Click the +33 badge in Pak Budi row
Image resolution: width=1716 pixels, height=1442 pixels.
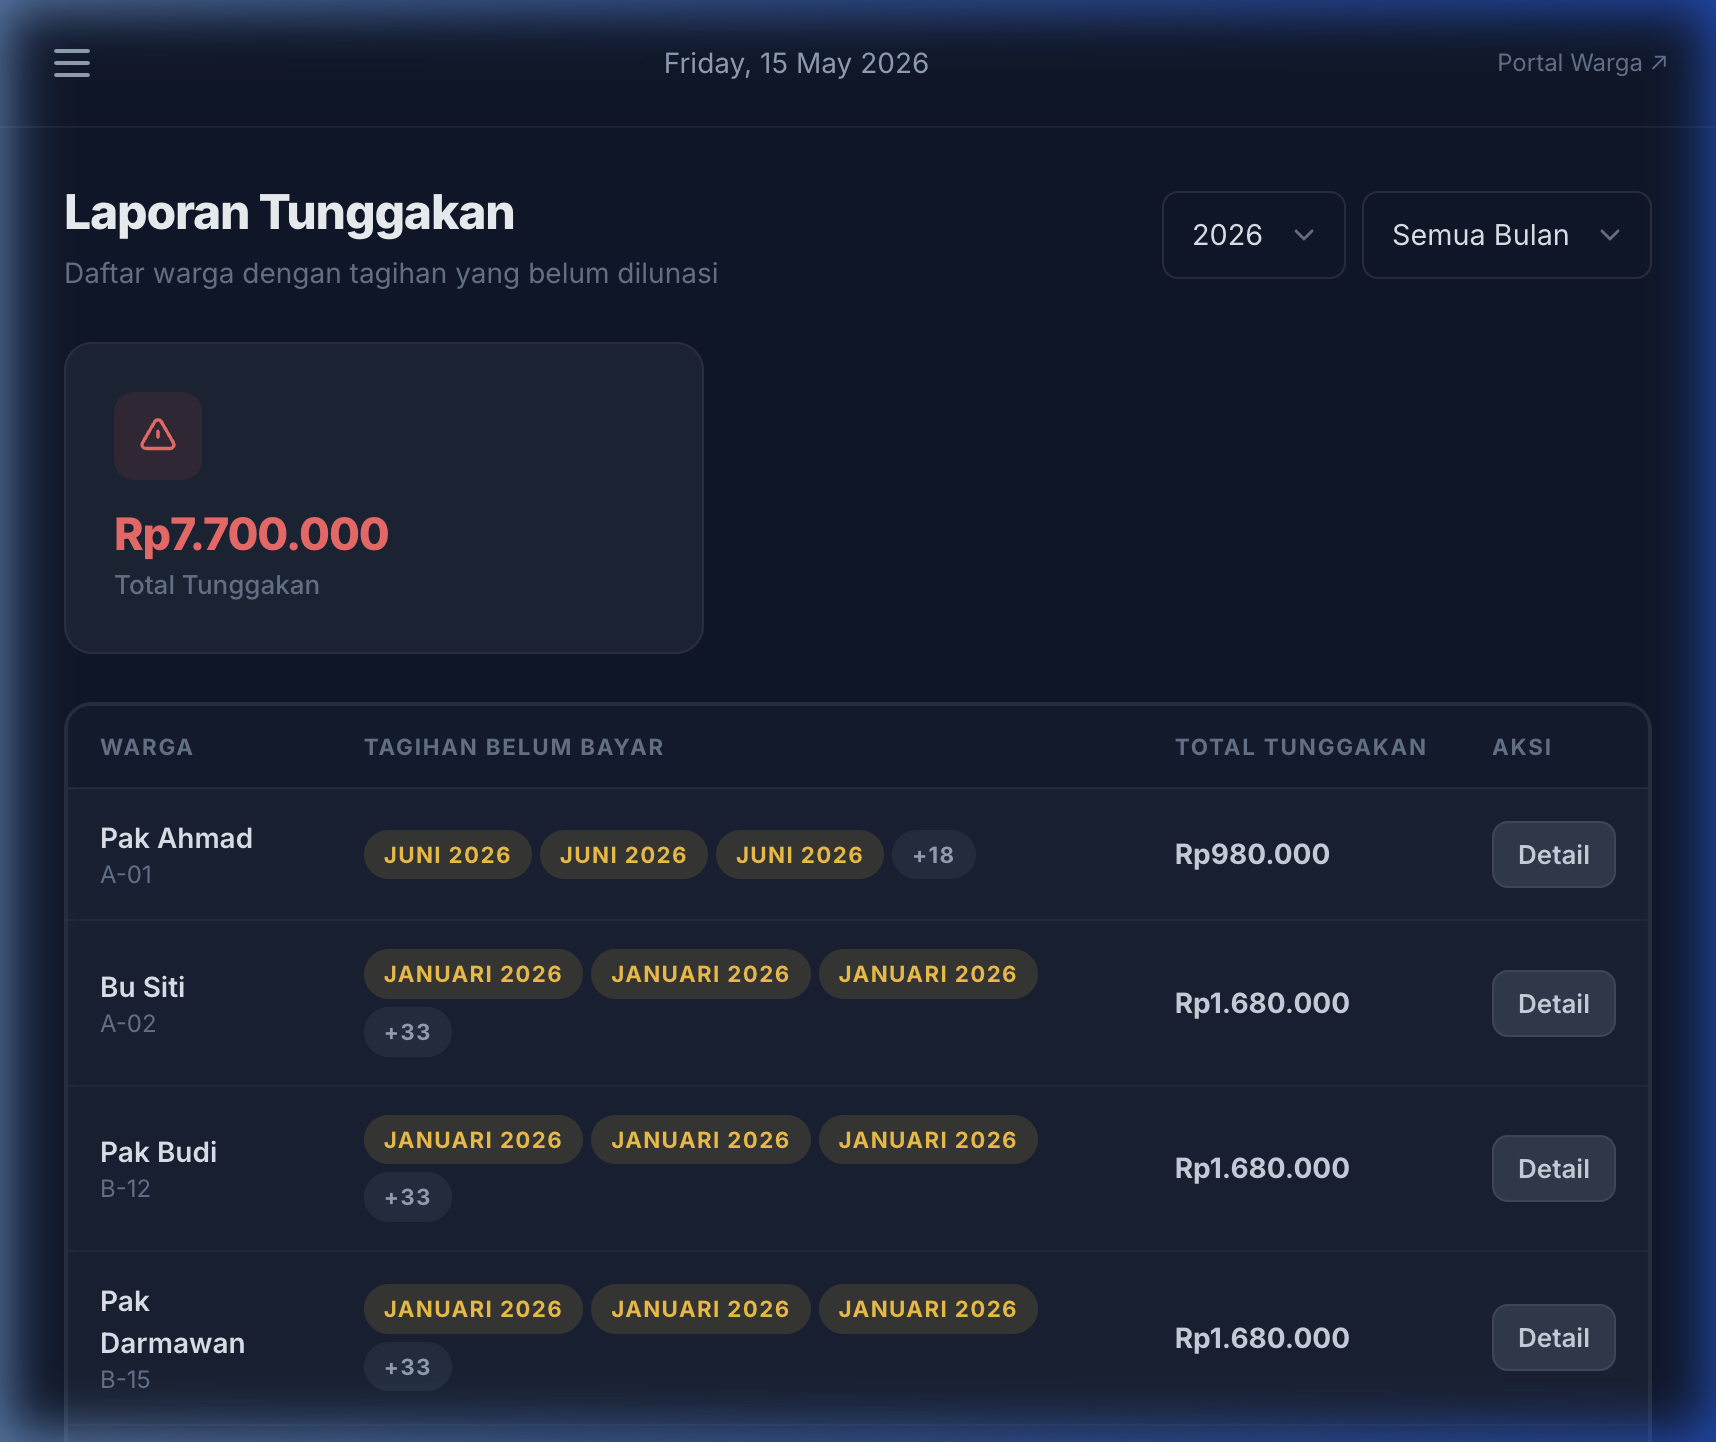tap(407, 1197)
